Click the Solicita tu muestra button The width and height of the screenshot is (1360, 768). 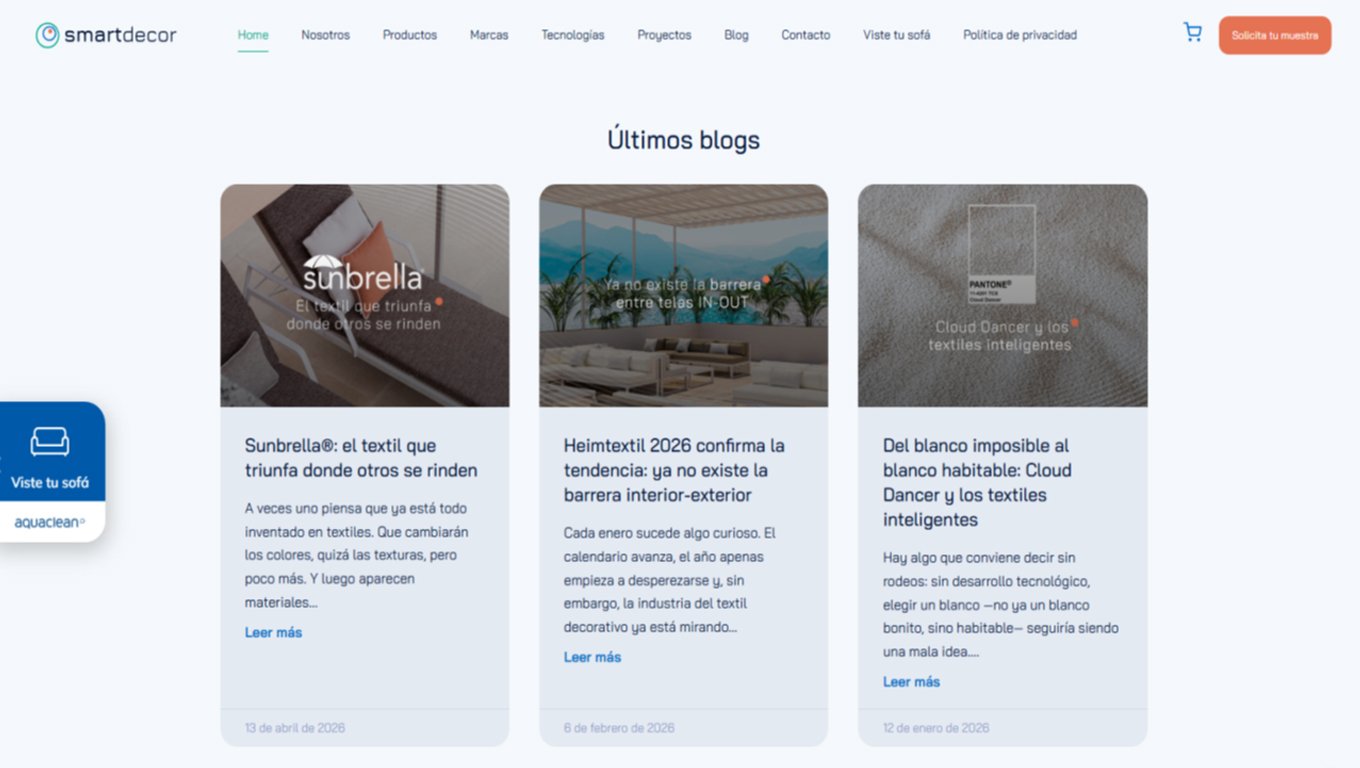1275,35
